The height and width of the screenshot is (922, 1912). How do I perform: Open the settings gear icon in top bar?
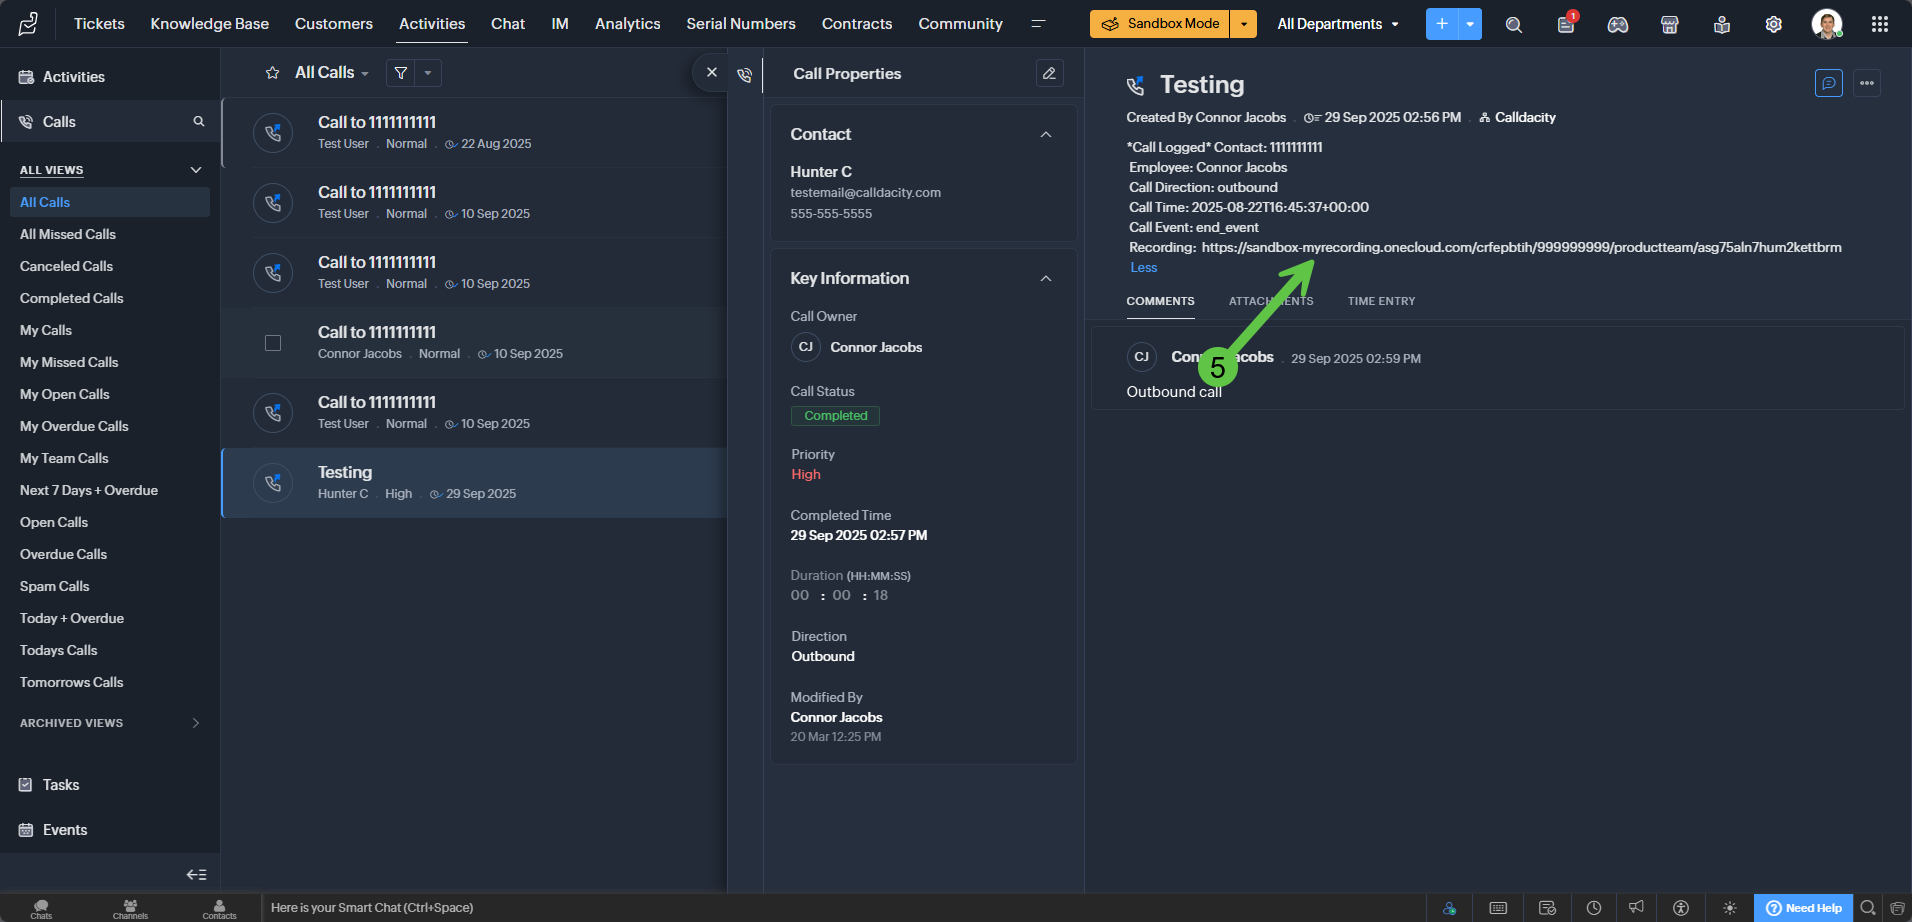pyautogui.click(x=1773, y=24)
